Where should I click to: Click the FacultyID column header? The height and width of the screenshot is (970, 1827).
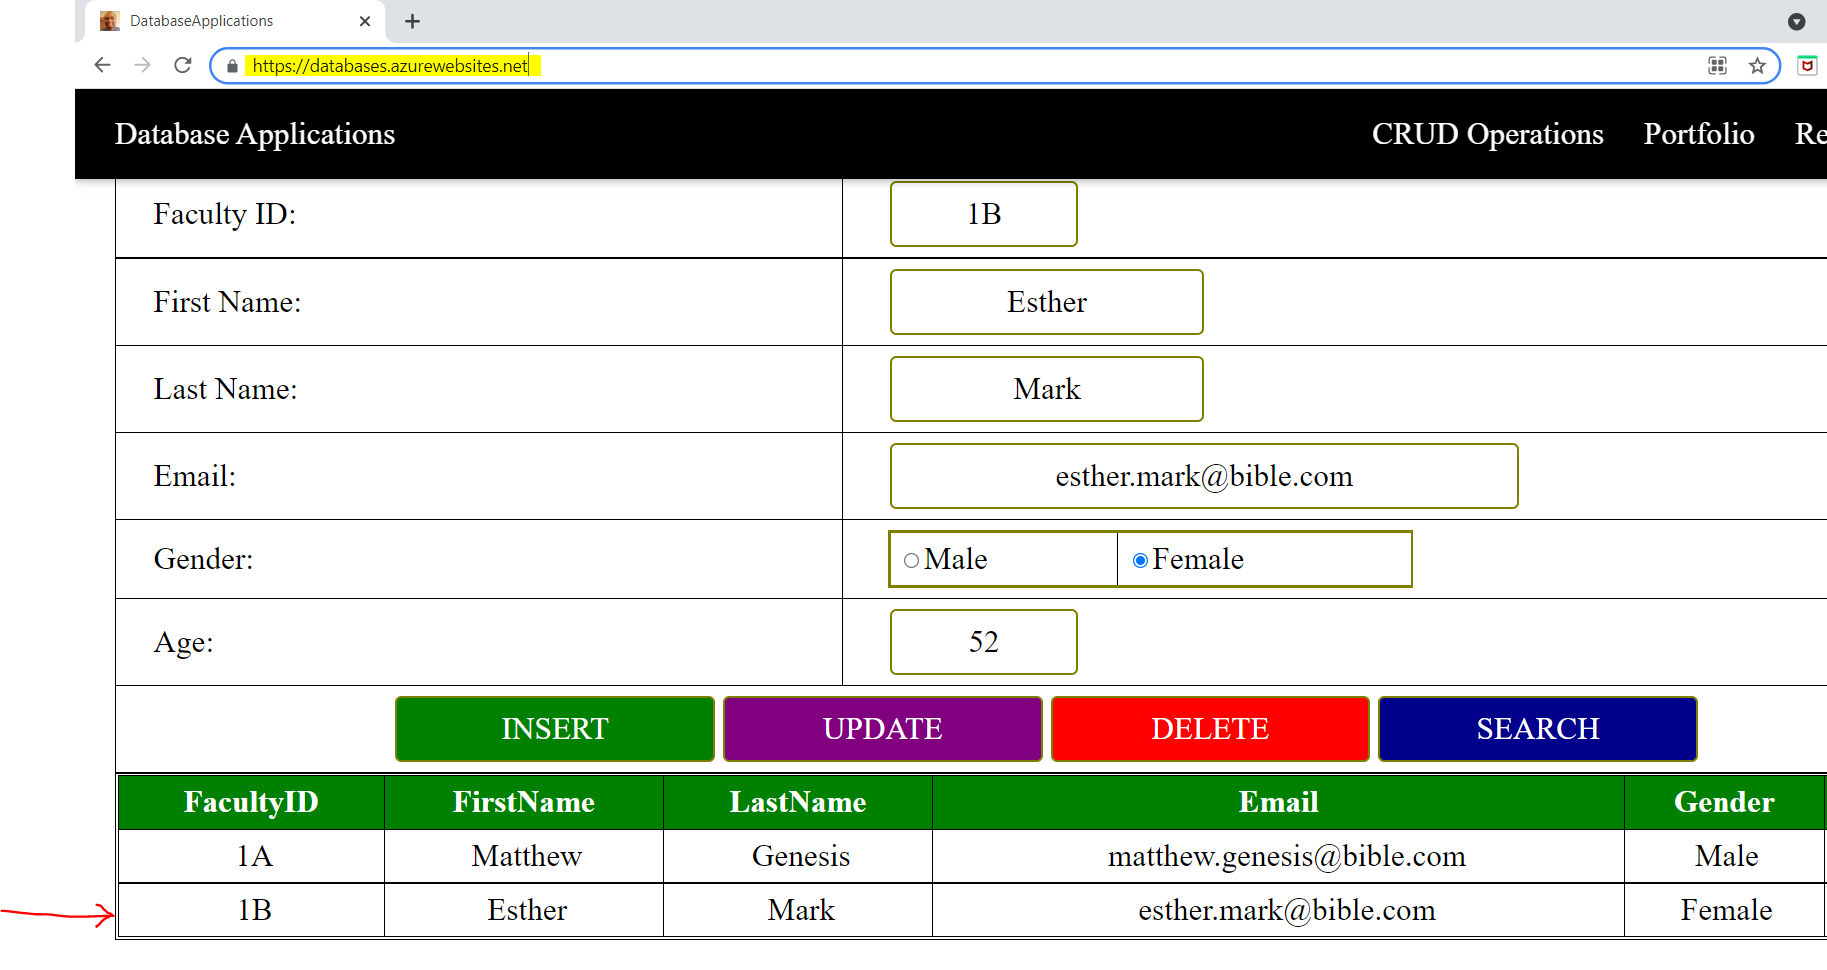pyautogui.click(x=251, y=802)
